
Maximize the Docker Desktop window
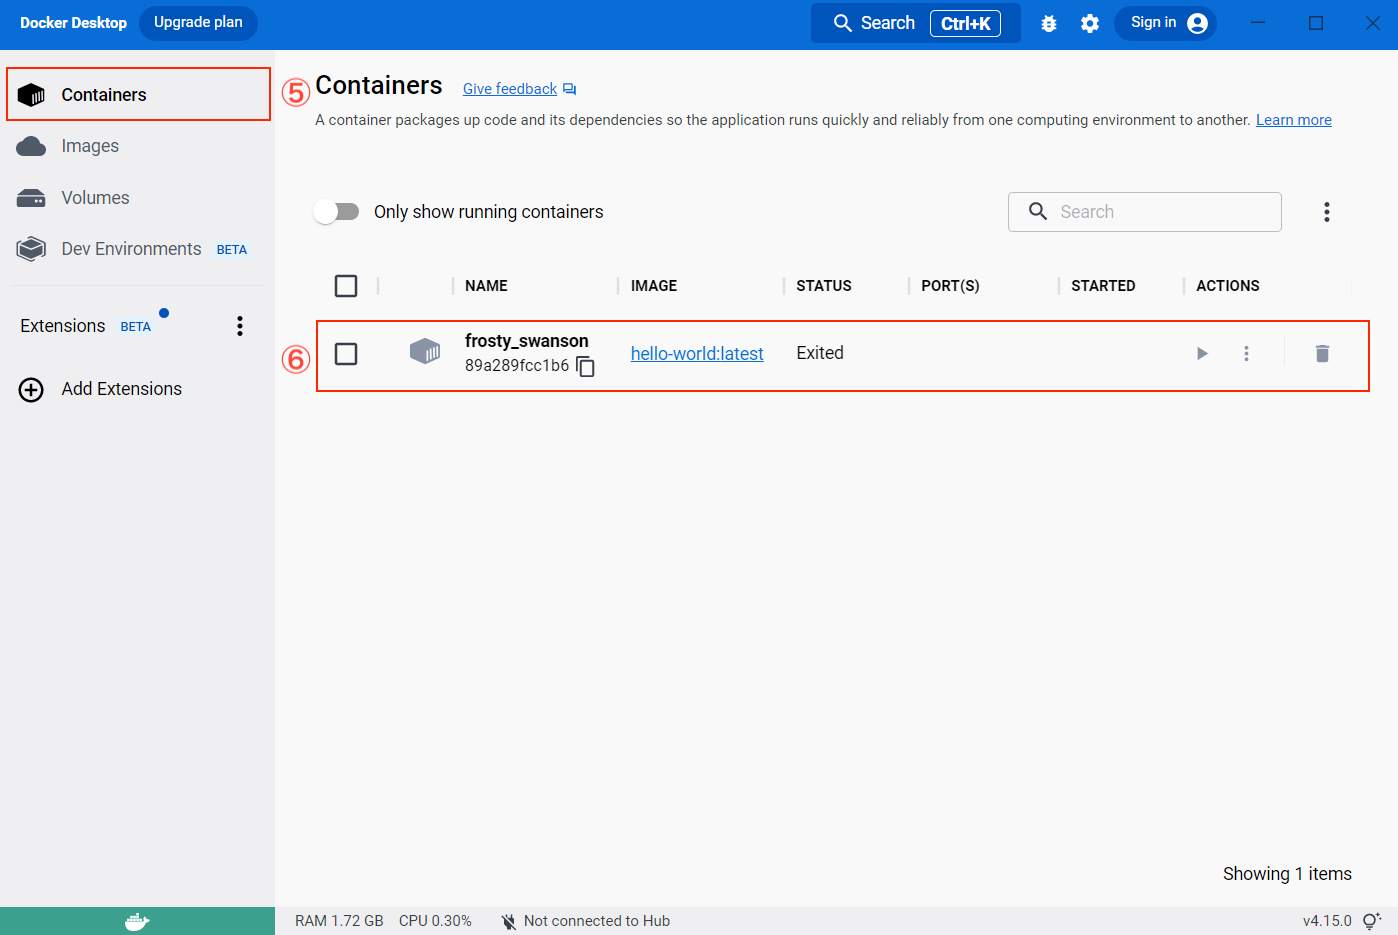tap(1316, 23)
